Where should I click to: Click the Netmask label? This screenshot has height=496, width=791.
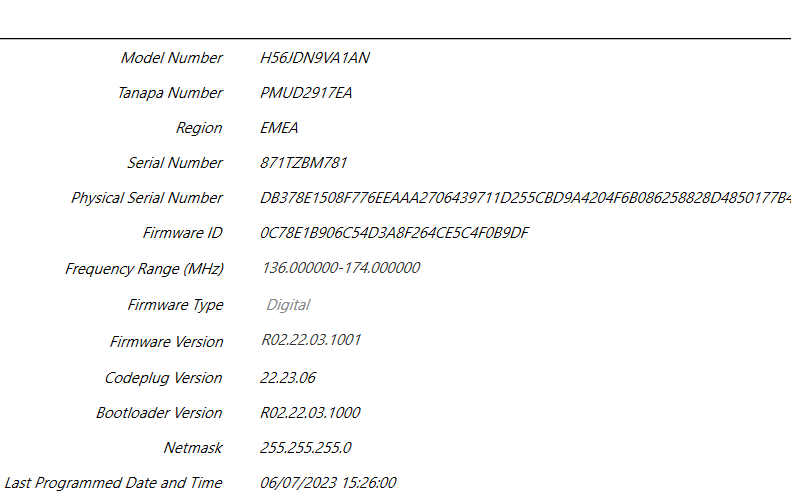pos(192,448)
